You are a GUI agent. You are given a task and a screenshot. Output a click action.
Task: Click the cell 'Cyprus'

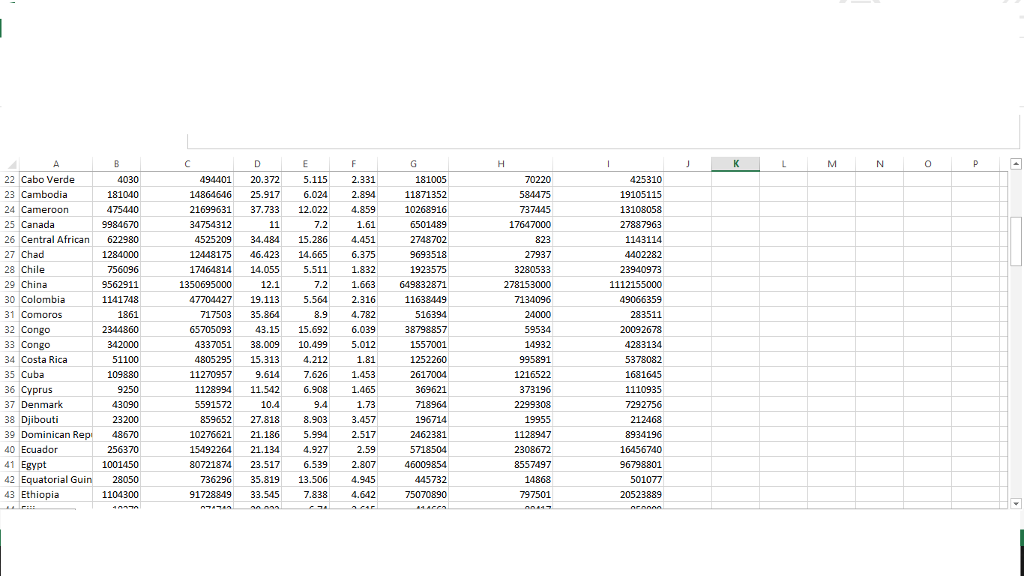(x=56, y=390)
